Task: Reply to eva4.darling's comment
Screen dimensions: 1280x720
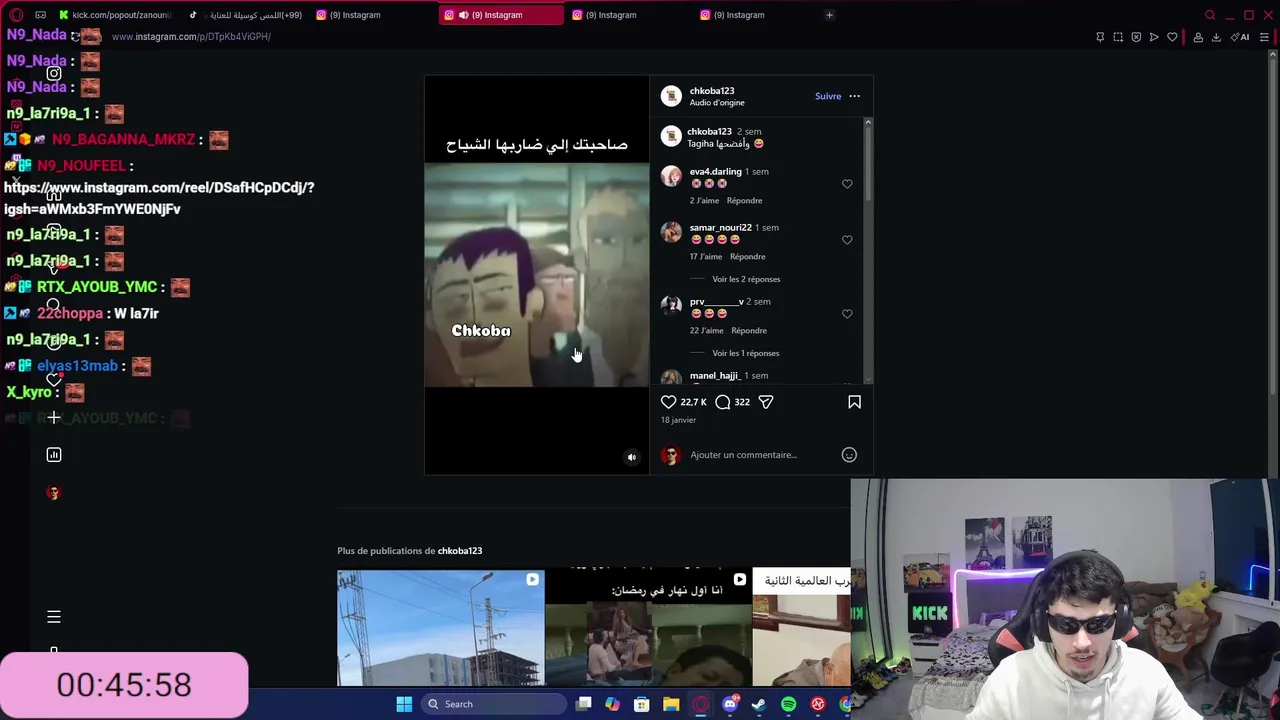Action: [x=744, y=201]
